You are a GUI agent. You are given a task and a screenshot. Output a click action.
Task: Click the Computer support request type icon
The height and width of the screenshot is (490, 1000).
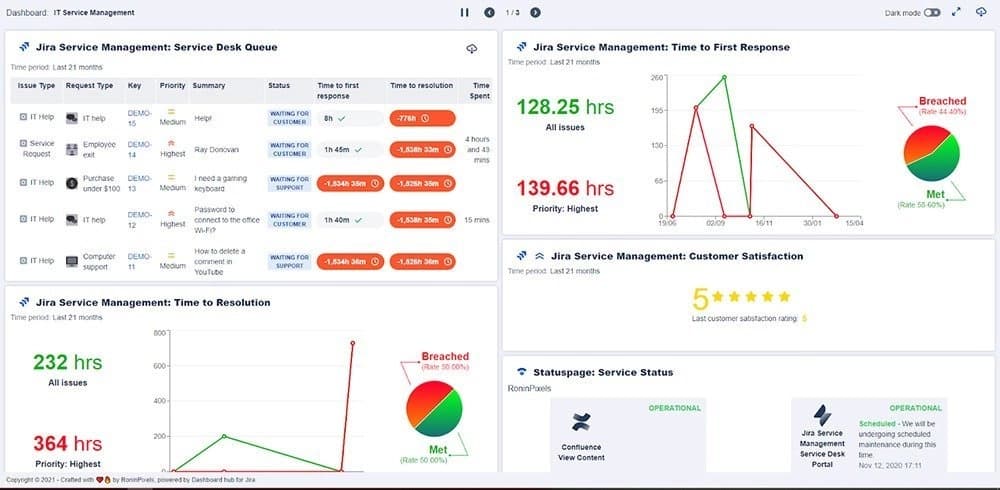coord(72,260)
